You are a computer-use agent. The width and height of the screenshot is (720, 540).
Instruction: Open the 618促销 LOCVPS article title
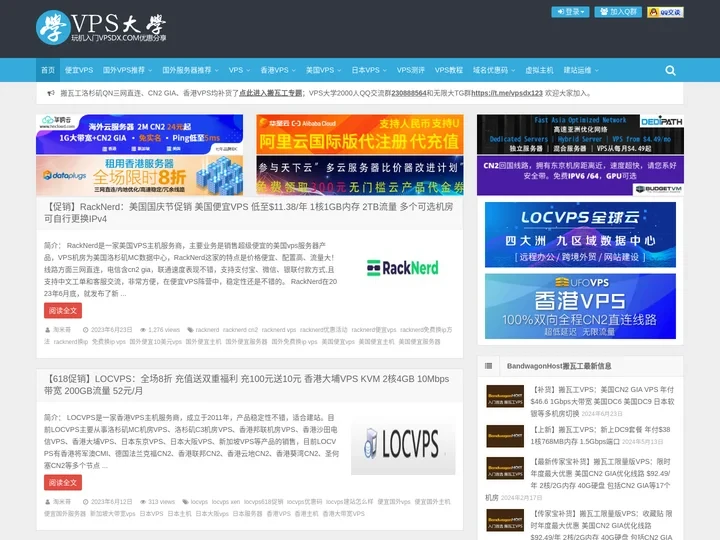click(x=247, y=385)
